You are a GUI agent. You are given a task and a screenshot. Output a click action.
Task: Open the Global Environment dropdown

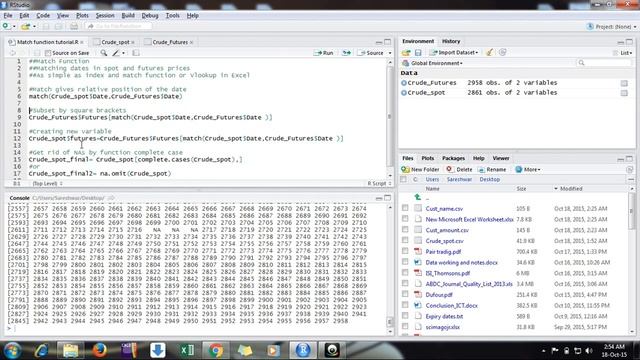[x=433, y=63]
